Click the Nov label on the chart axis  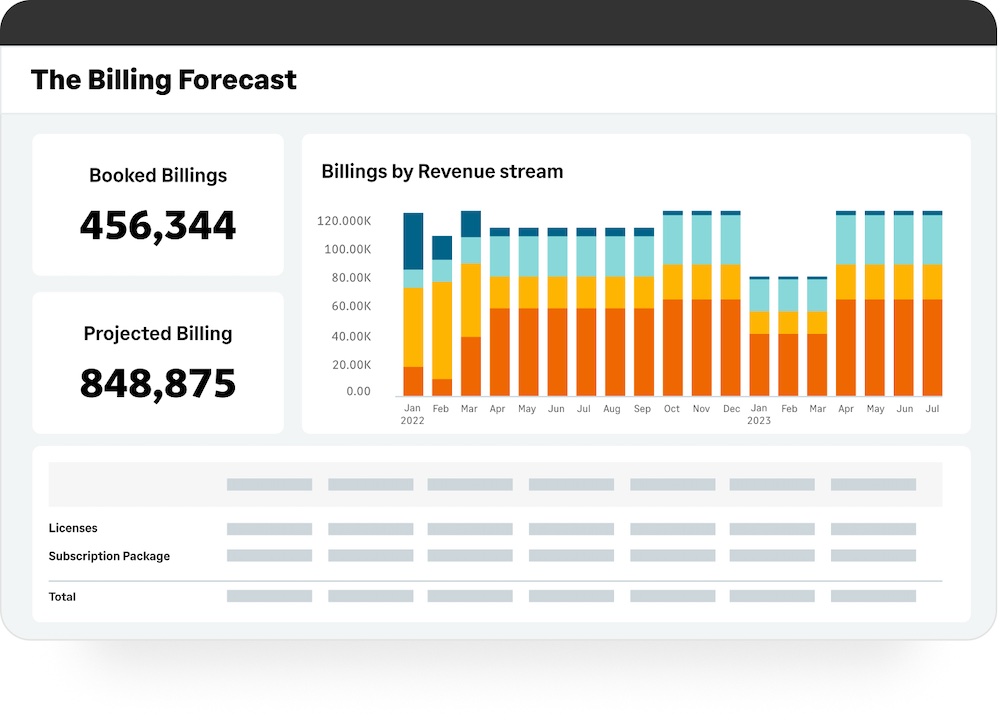(x=702, y=409)
